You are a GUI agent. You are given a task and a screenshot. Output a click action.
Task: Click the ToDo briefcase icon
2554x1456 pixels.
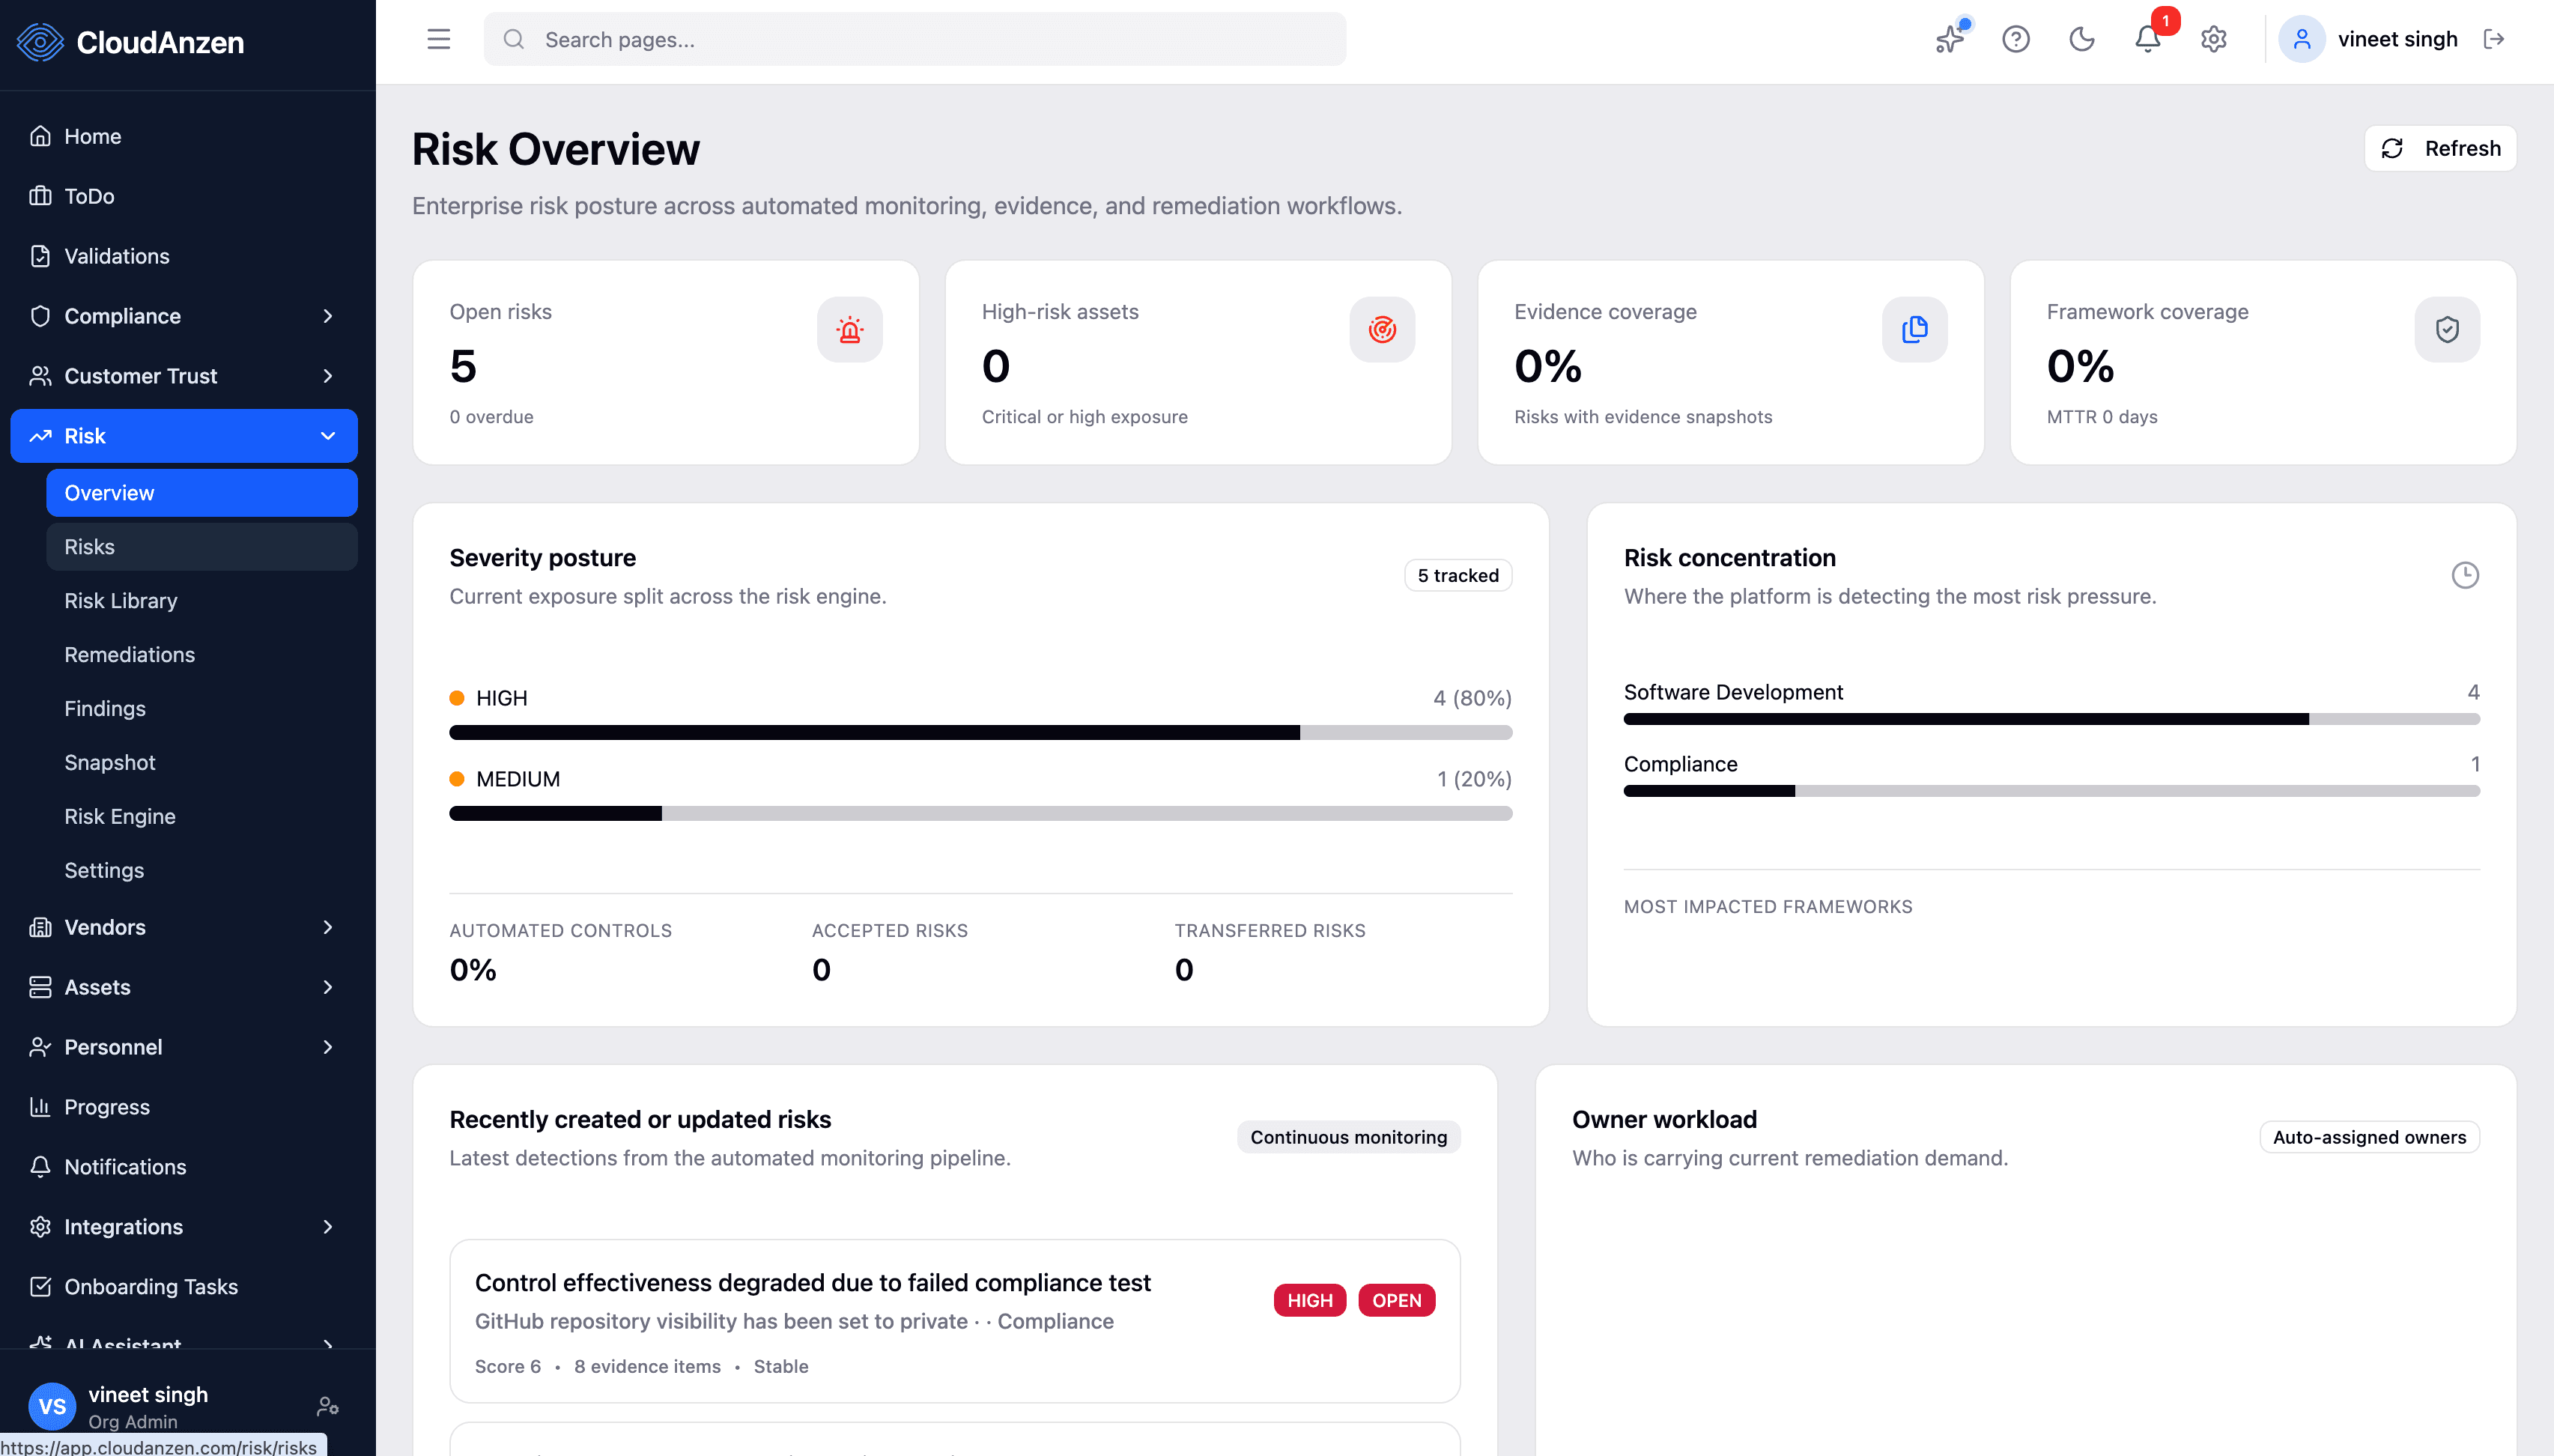click(40, 196)
